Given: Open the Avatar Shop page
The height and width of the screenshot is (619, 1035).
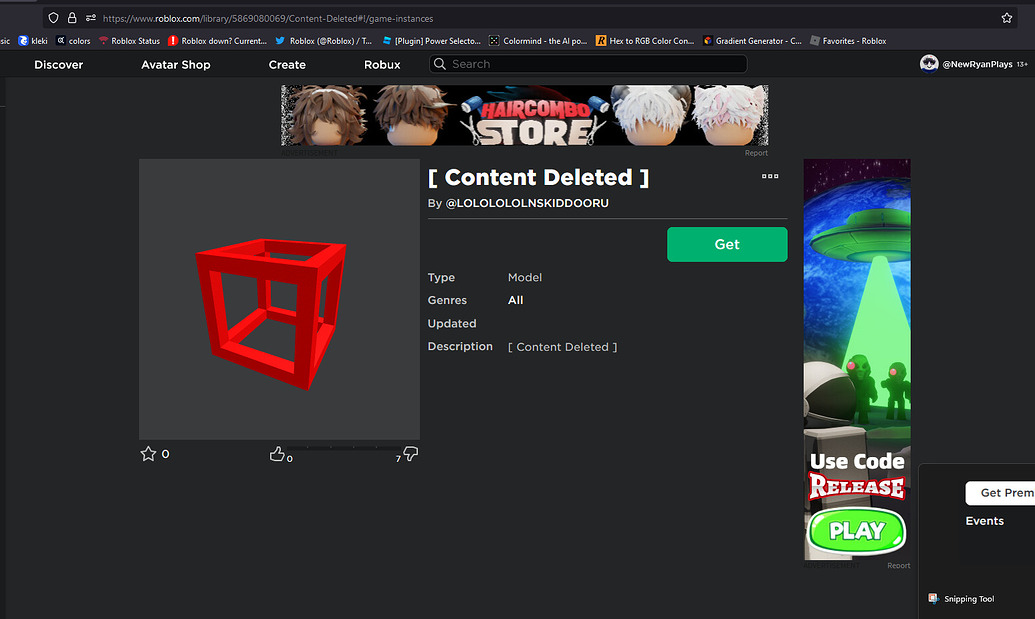Looking at the screenshot, I should click(175, 64).
